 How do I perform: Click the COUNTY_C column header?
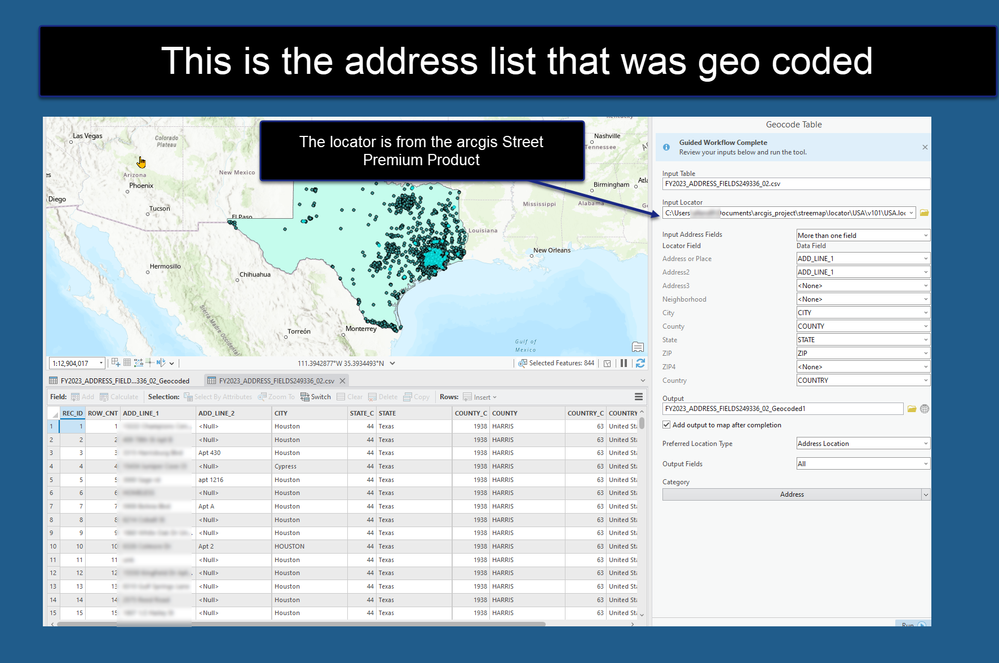coord(471,413)
